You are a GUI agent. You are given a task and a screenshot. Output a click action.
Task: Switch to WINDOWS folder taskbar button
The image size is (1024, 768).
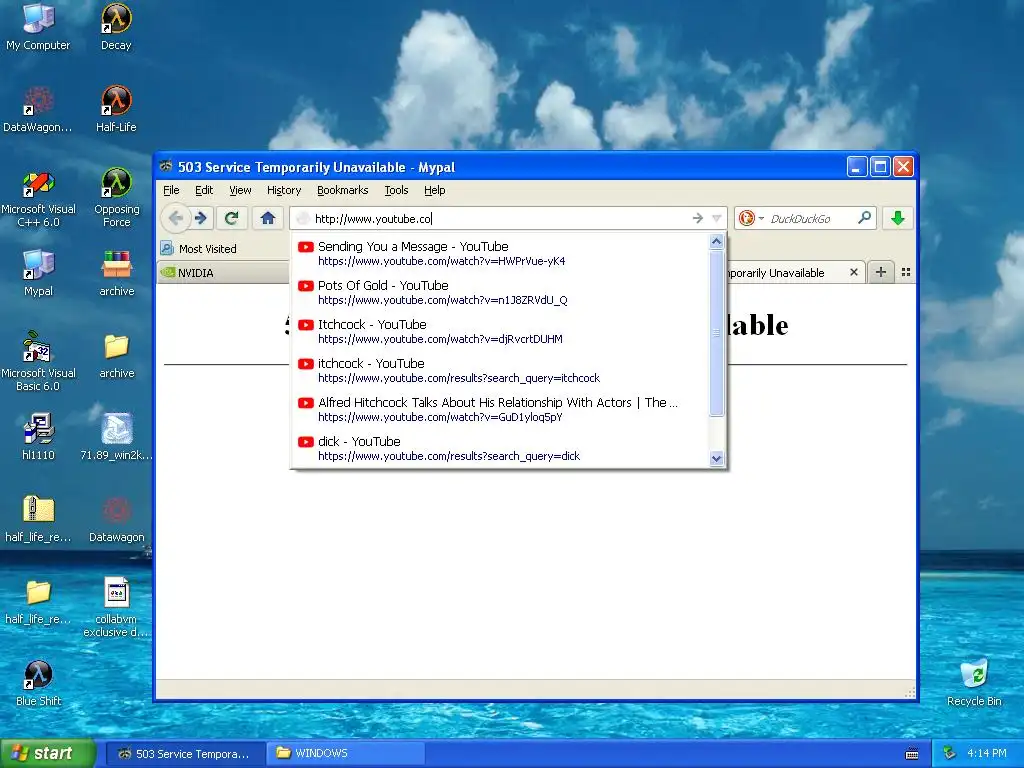click(x=346, y=754)
